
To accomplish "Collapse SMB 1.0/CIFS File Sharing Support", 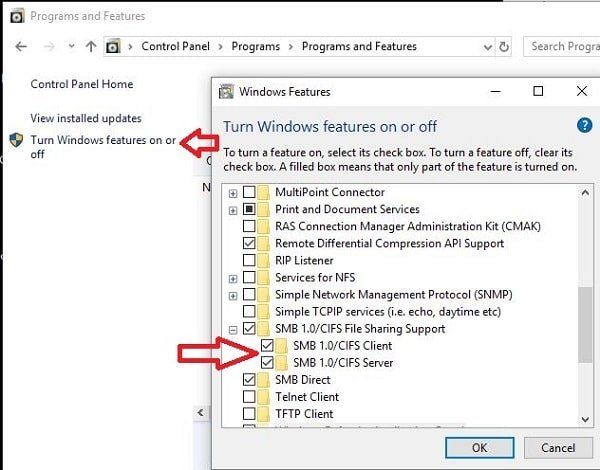I will coord(233,328).
